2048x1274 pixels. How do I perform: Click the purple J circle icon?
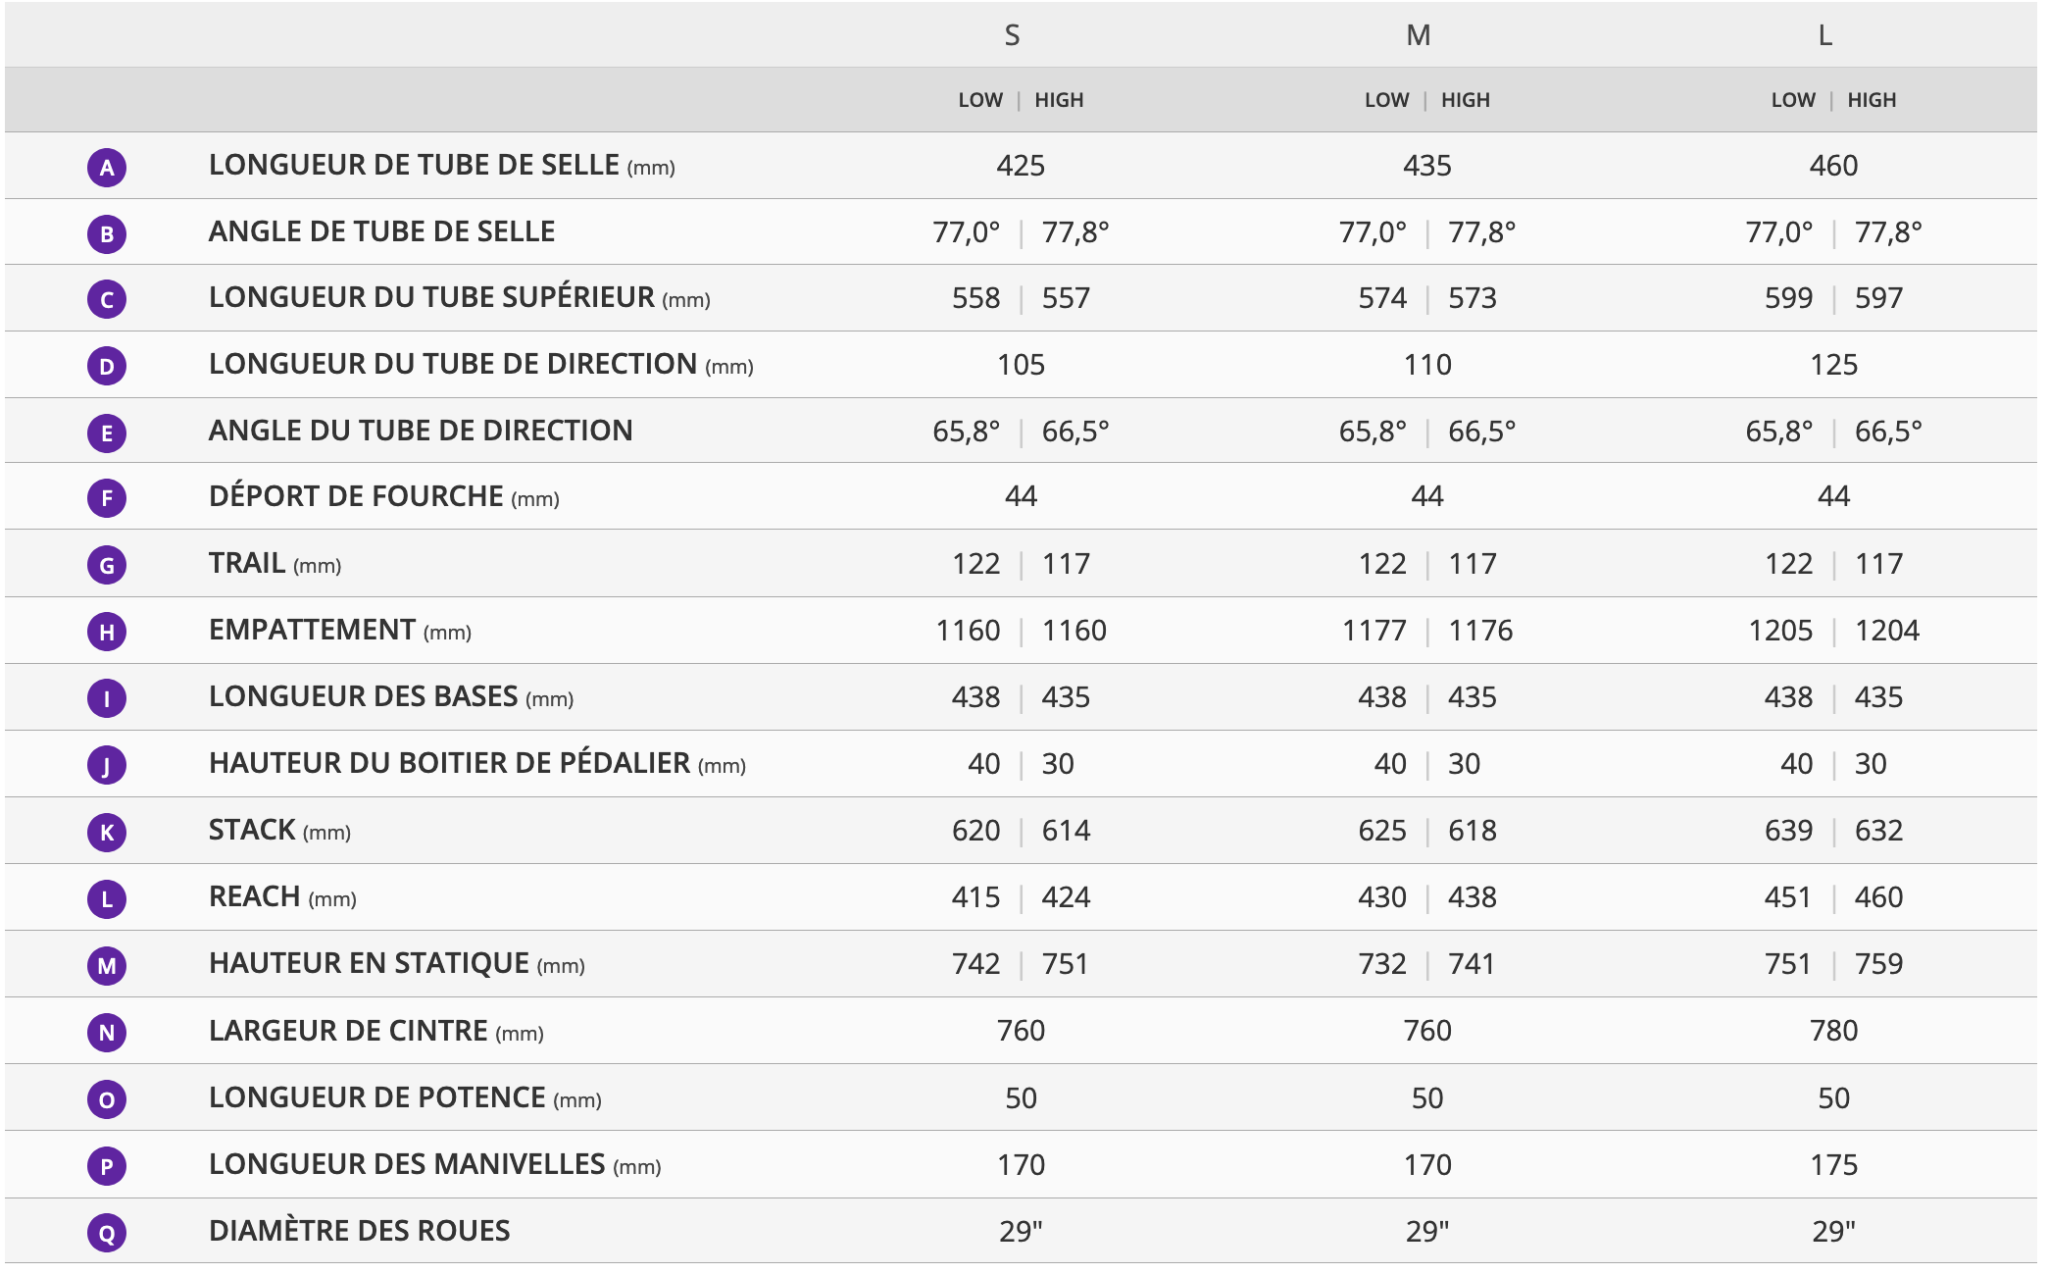click(x=106, y=766)
